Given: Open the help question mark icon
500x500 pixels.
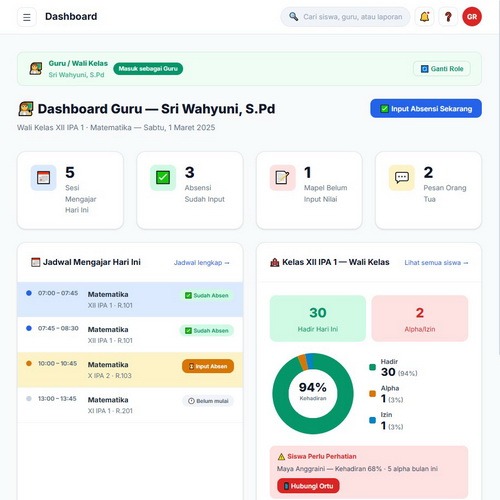Looking at the screenshot, I should pos(448,17).
